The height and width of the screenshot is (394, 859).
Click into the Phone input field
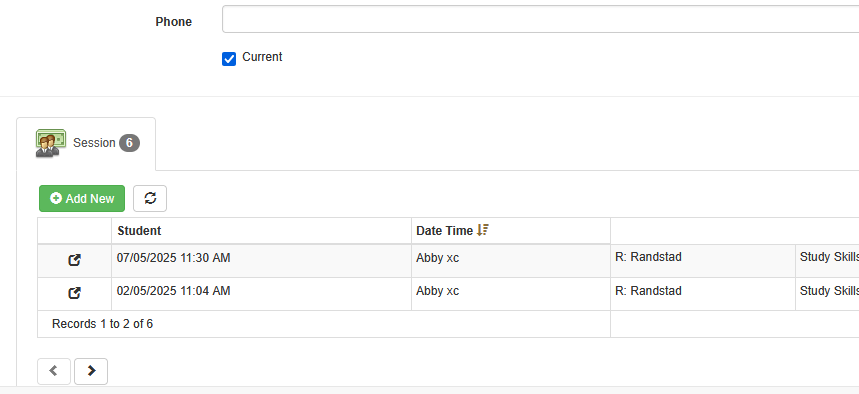pyautogui.click(x=540, y=20)
